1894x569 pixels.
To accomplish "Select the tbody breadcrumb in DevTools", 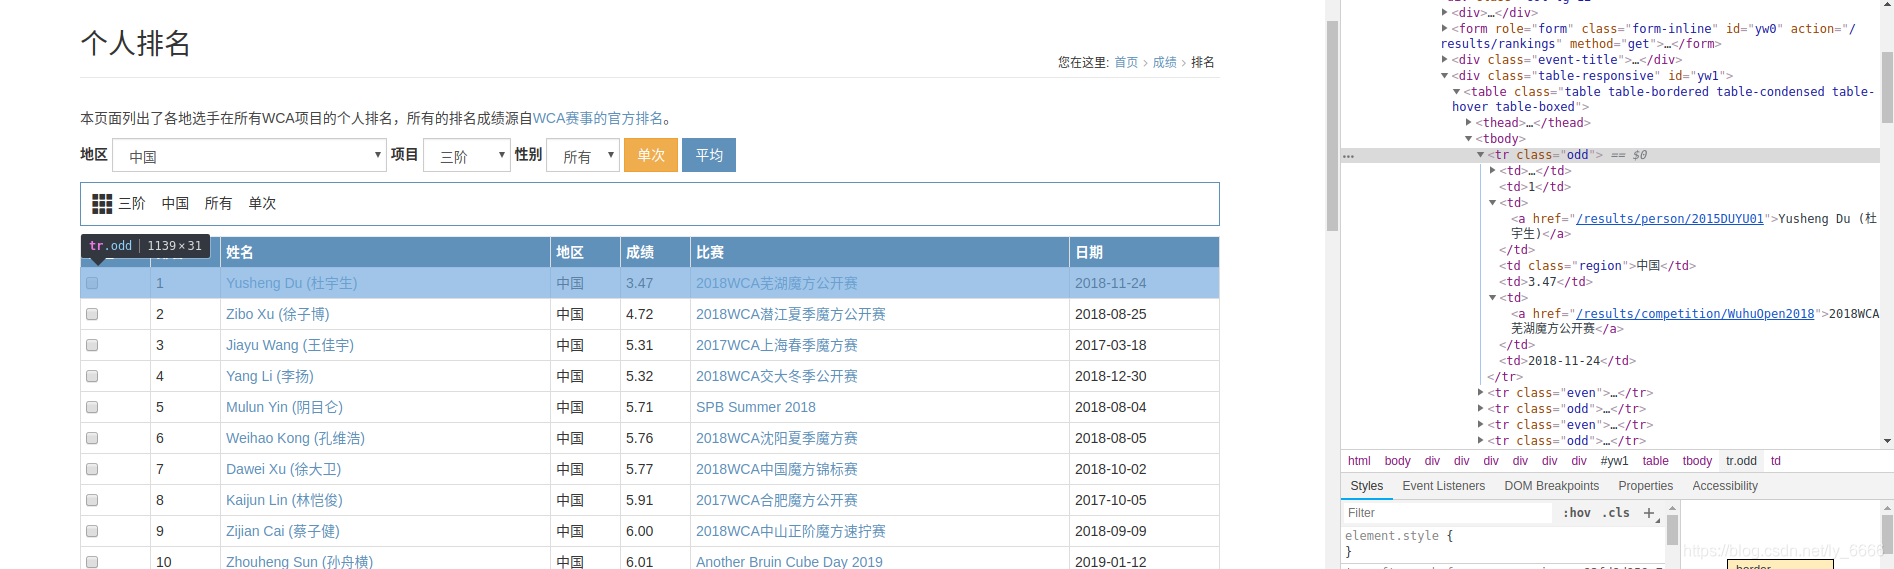I will pyautogui.click(x=1697, y=461).
